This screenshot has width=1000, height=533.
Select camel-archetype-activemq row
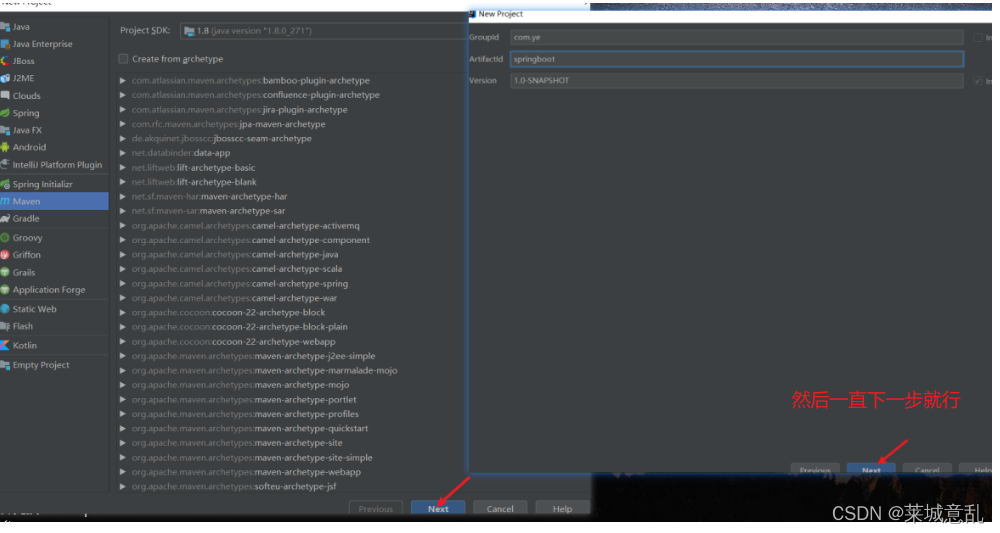[x=246, y=226]
